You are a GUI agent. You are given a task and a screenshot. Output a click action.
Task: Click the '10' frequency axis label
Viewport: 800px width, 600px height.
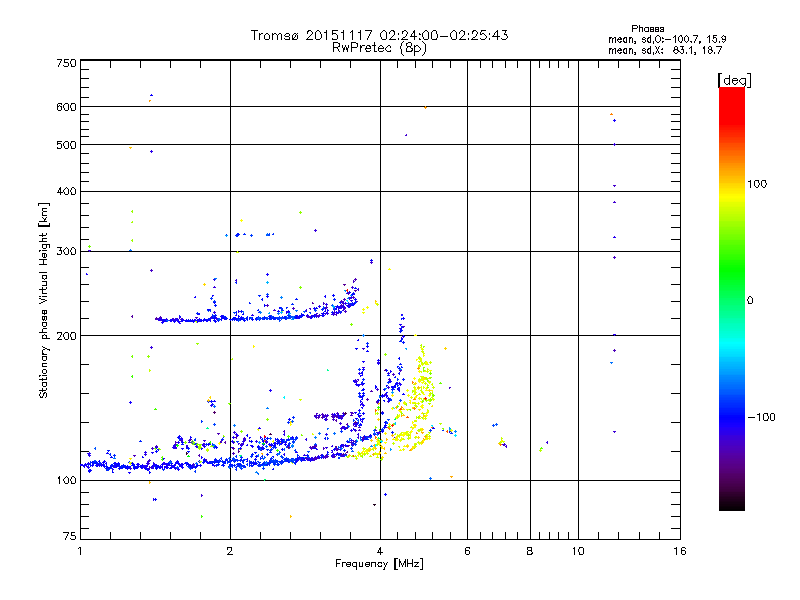[578, 551]
